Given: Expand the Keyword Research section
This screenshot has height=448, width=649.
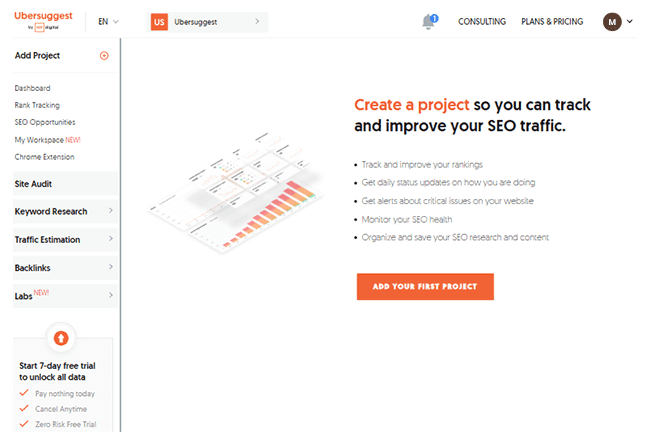Looking at the screenshot, I should coord(65,211).
